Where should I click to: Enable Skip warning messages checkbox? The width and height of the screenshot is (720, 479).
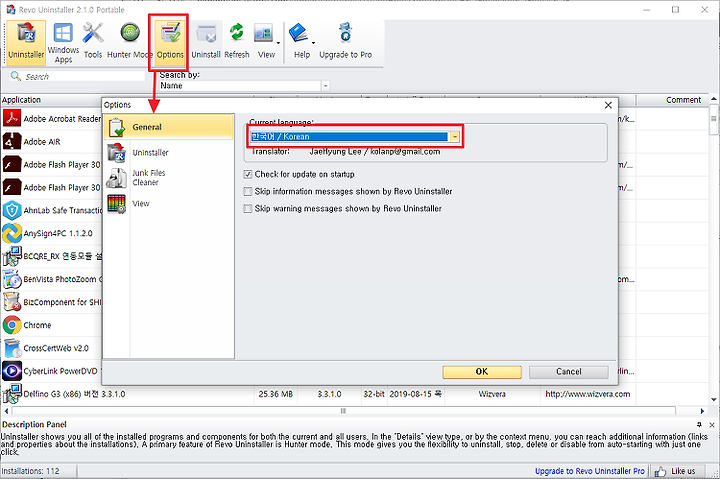click(x=248, y=209)
